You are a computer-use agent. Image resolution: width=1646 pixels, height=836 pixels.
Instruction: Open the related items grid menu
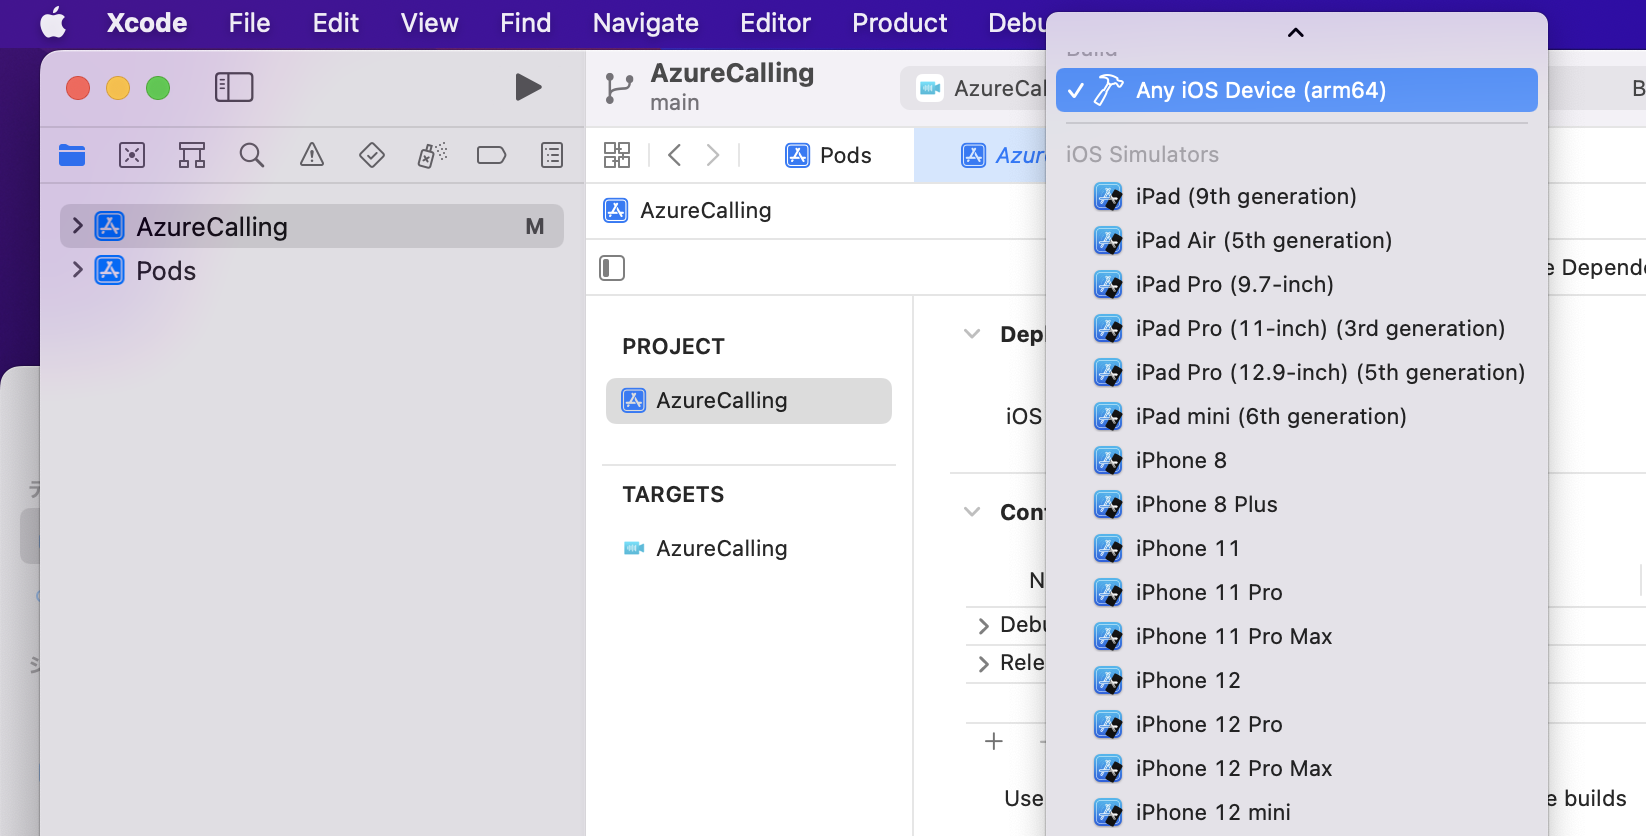coord(617,155)
